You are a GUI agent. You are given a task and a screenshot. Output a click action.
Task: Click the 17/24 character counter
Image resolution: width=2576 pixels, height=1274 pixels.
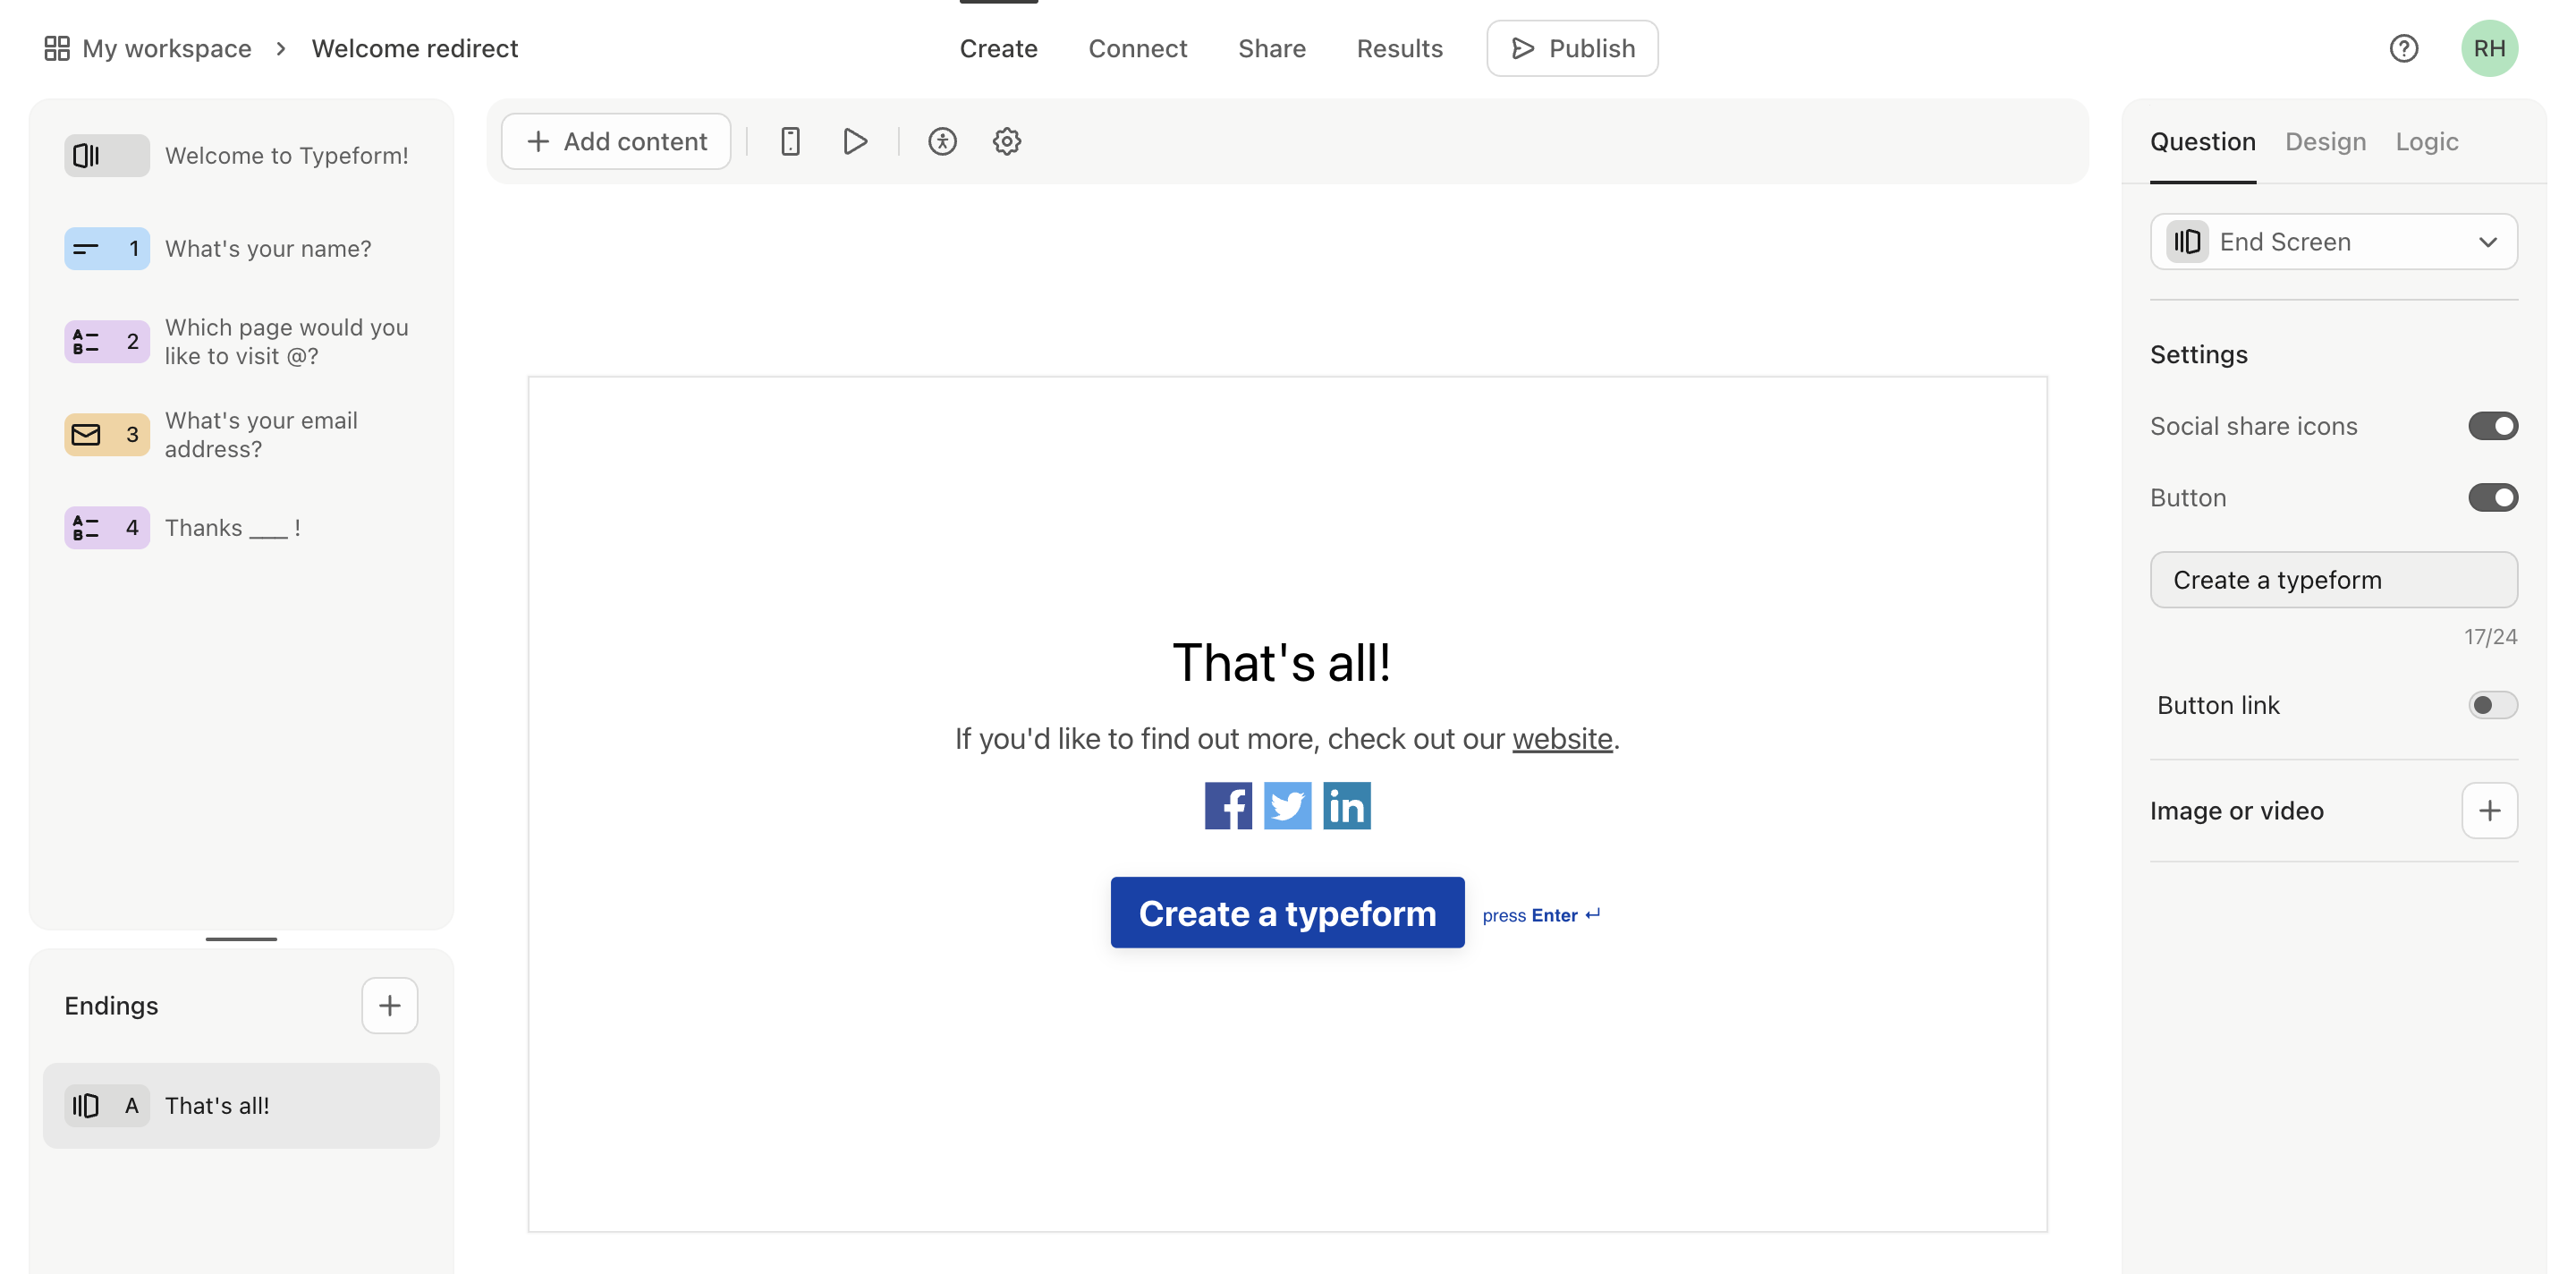2490,636
